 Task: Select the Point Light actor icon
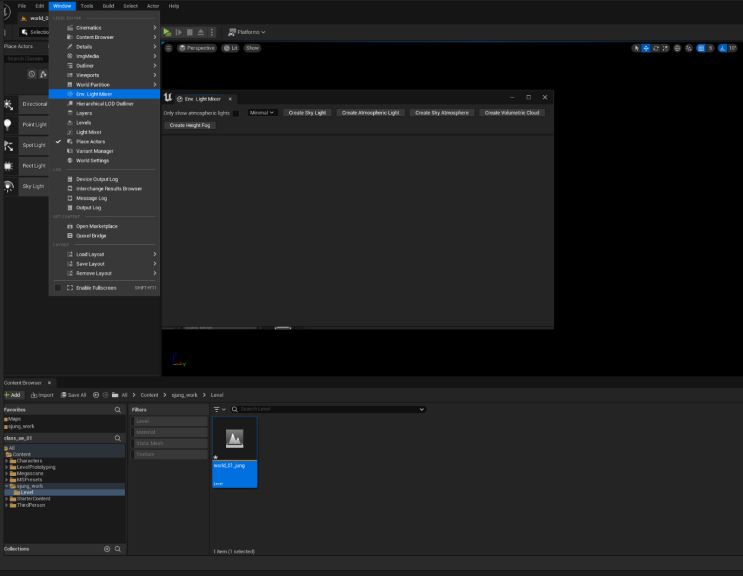8,125
